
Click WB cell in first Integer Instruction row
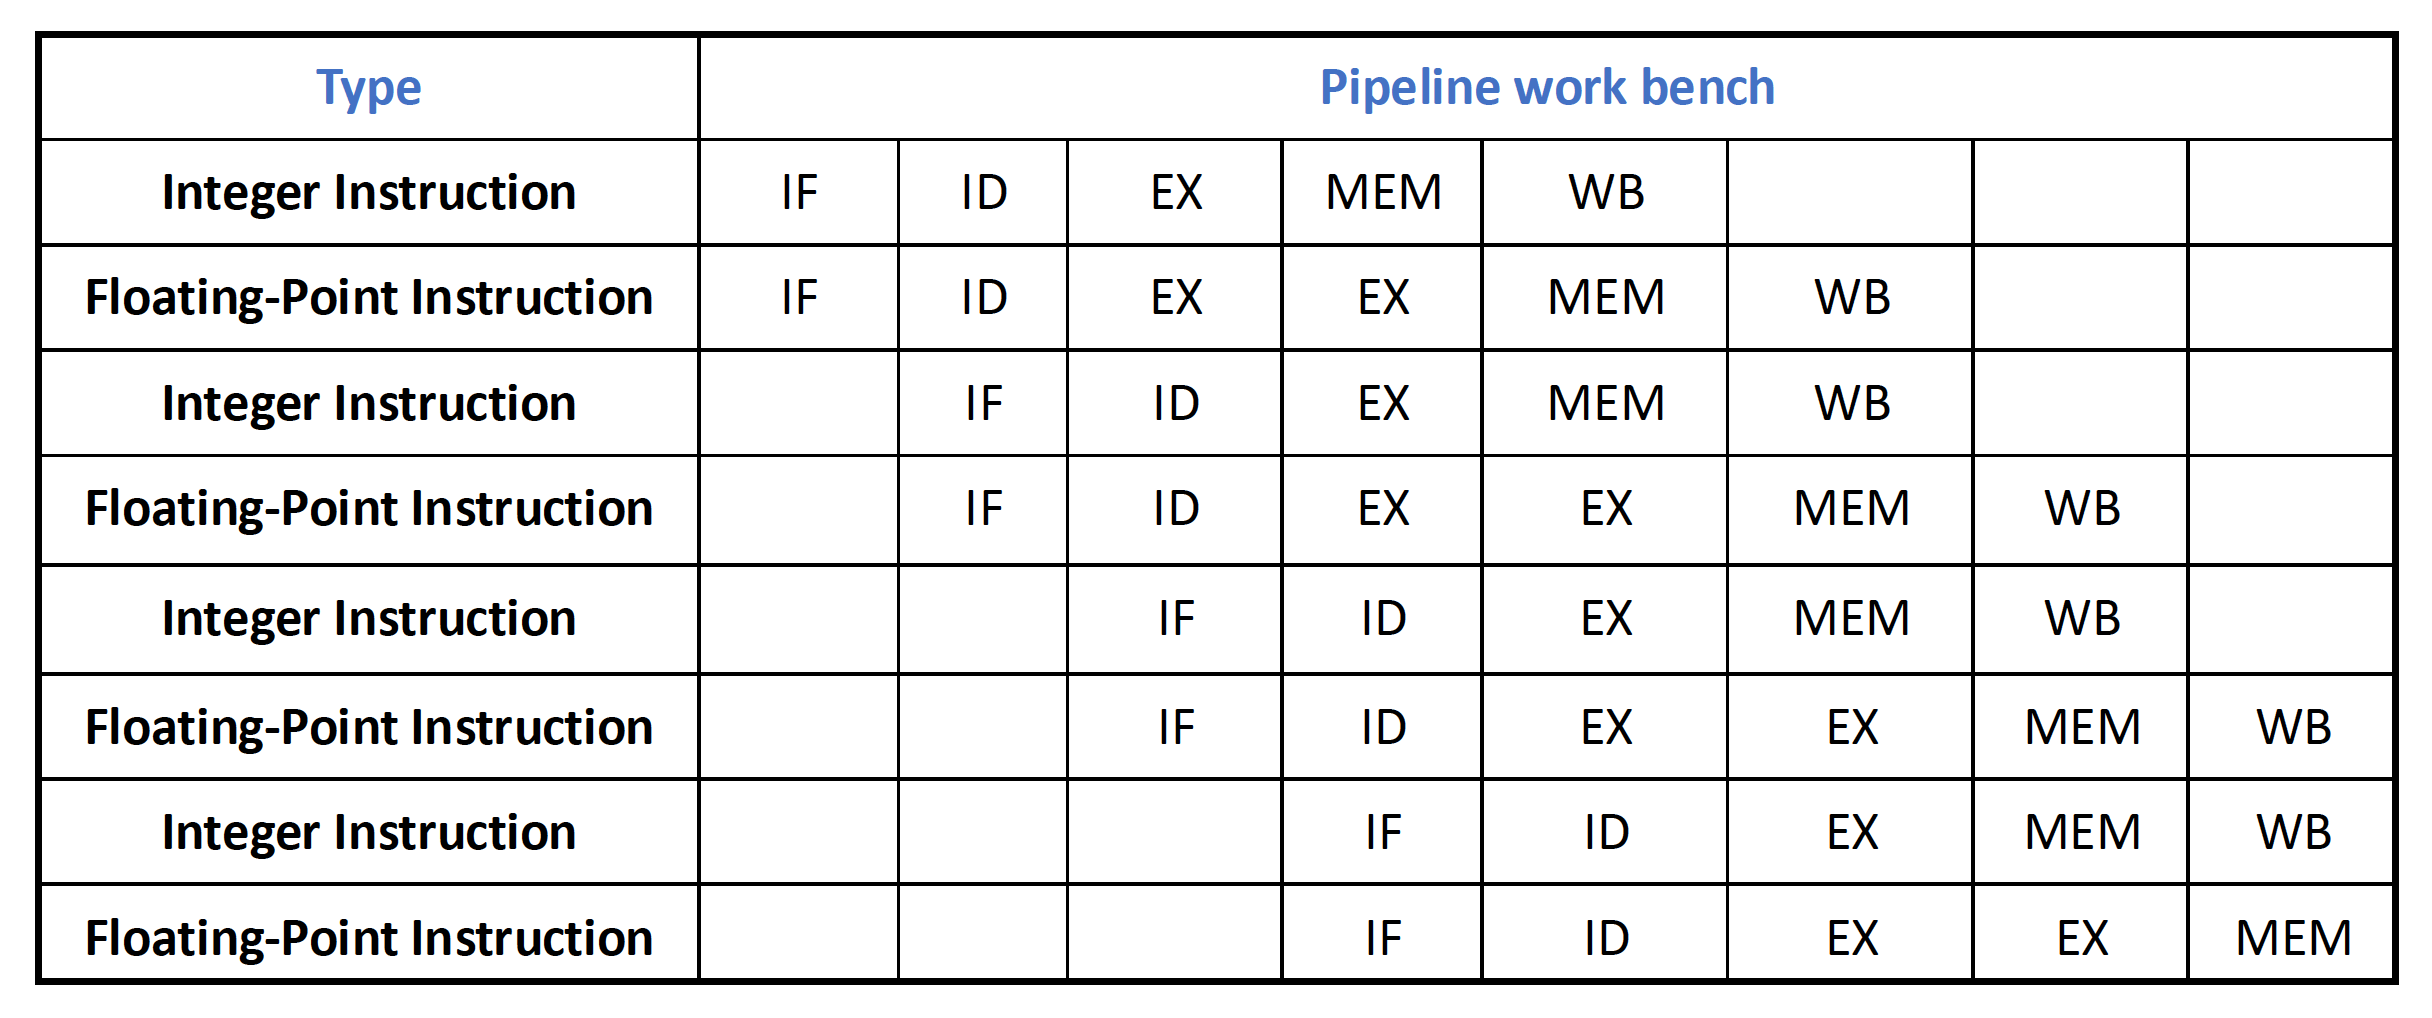[x=1606, y=192]
